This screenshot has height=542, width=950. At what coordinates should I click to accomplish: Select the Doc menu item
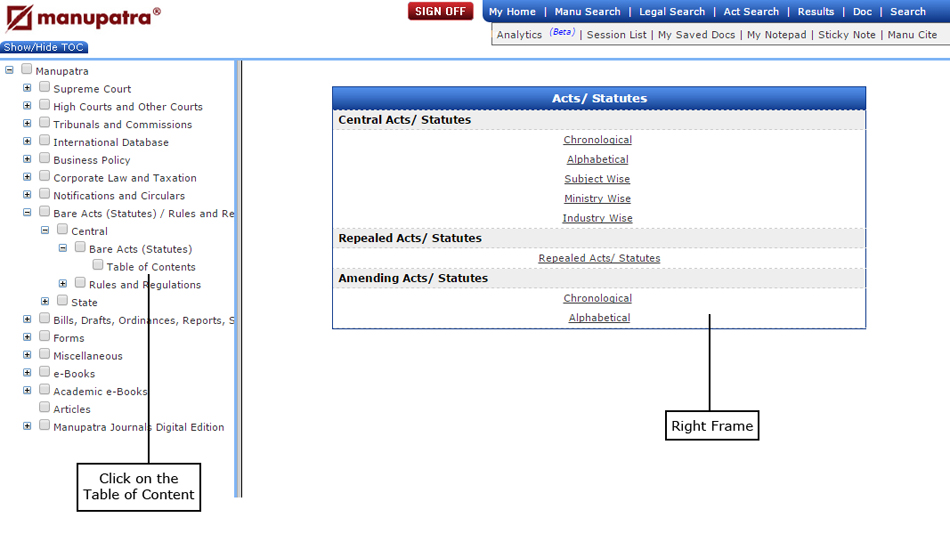(862, 12)
